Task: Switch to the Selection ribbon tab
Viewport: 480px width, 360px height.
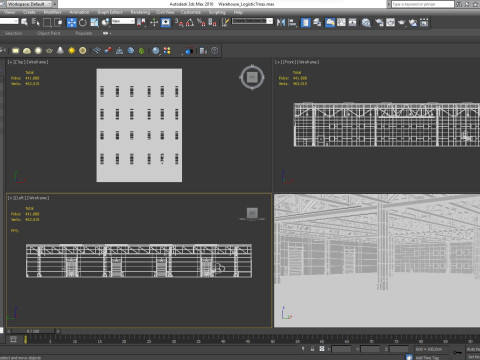Action: (x=13, y=33)
